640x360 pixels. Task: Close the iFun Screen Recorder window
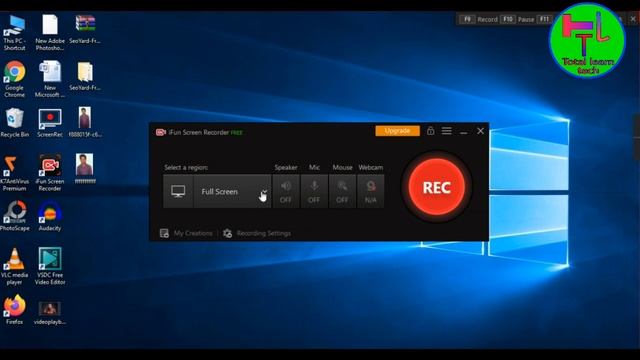[480, 131]
